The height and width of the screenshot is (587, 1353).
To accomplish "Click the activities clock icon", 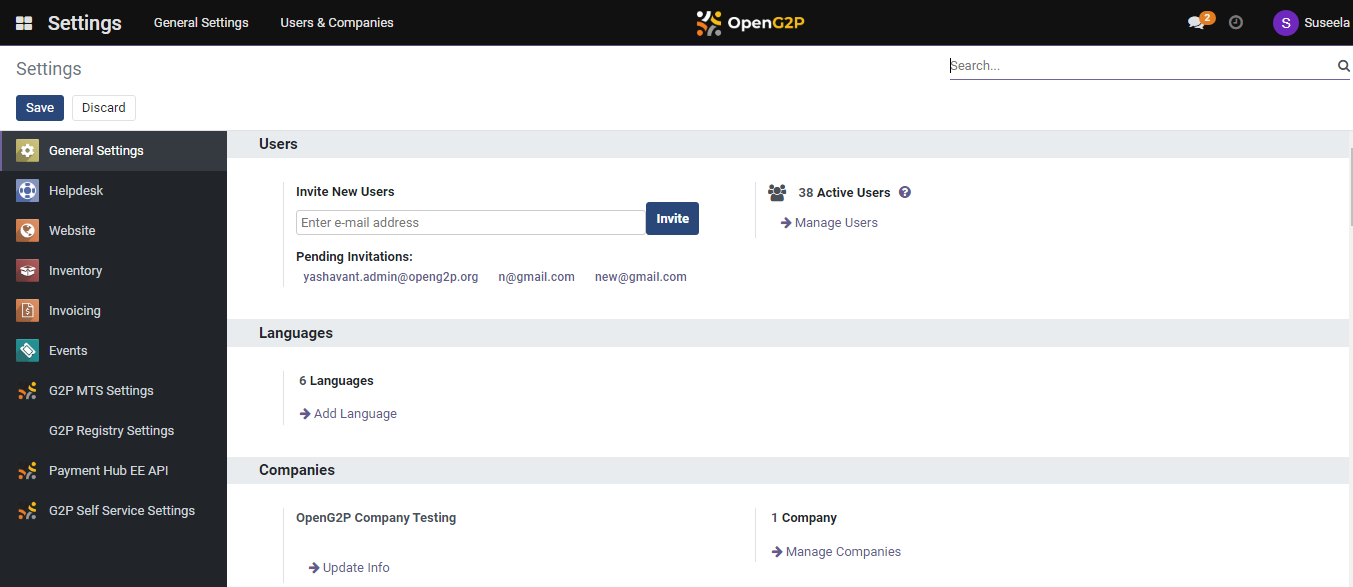I will 1236,23.
